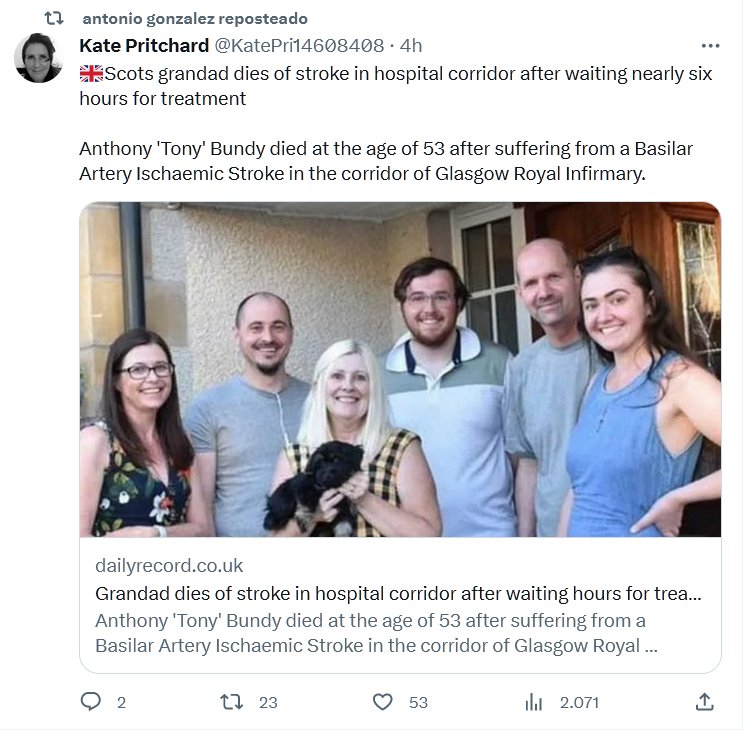Click the share upload icon
The image size is (752, 730).
(x=704, y=702)
